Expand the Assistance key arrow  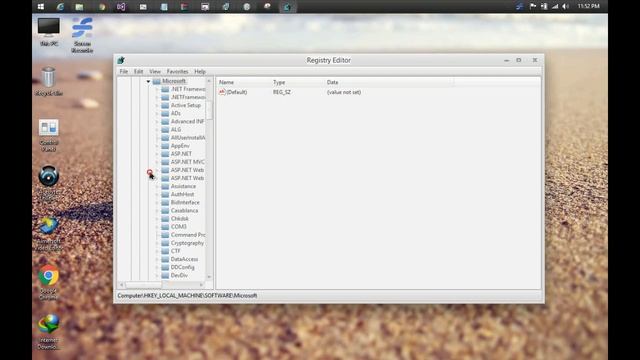click(157, 186)
